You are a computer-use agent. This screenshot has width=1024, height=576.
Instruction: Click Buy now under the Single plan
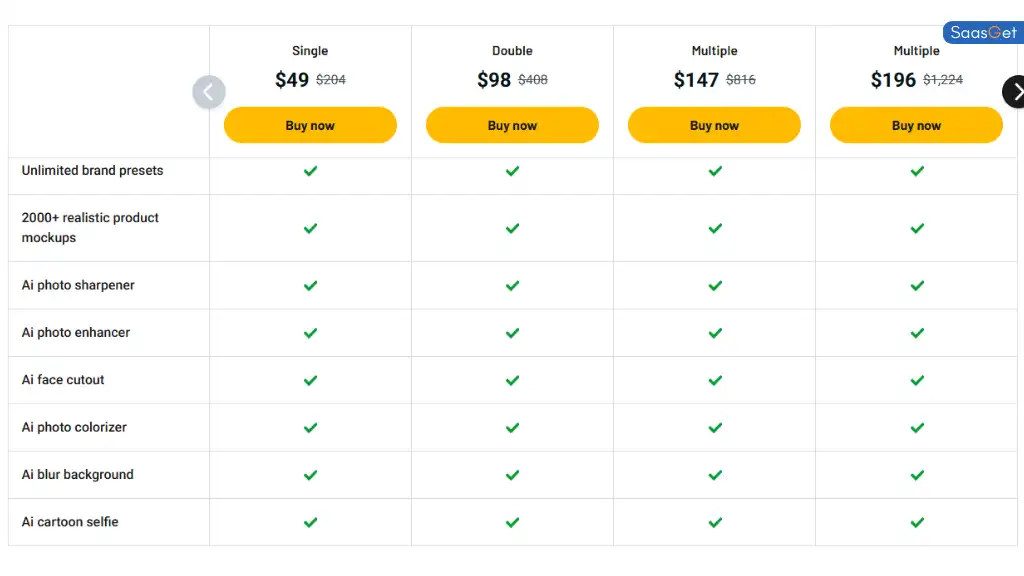pyautogui.click(x=310, y=124)
